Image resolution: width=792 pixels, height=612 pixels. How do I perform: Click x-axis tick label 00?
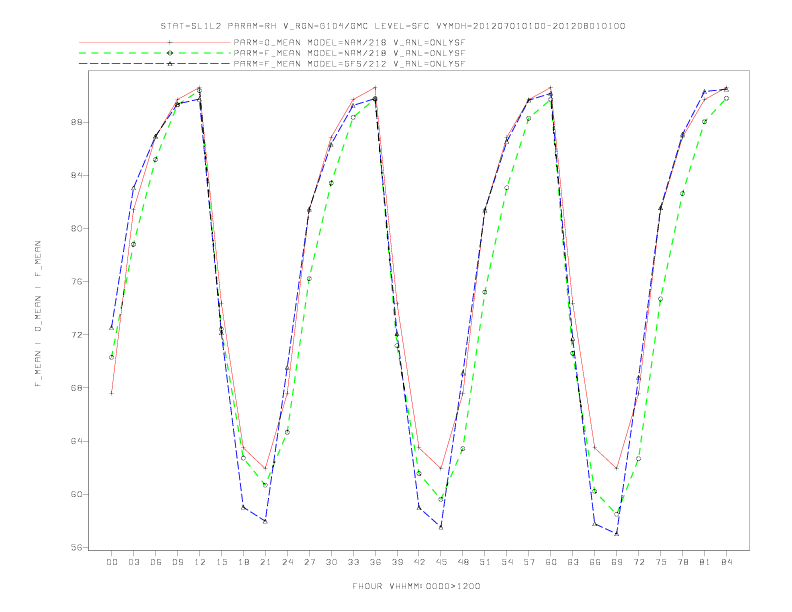tap(112, 562)
